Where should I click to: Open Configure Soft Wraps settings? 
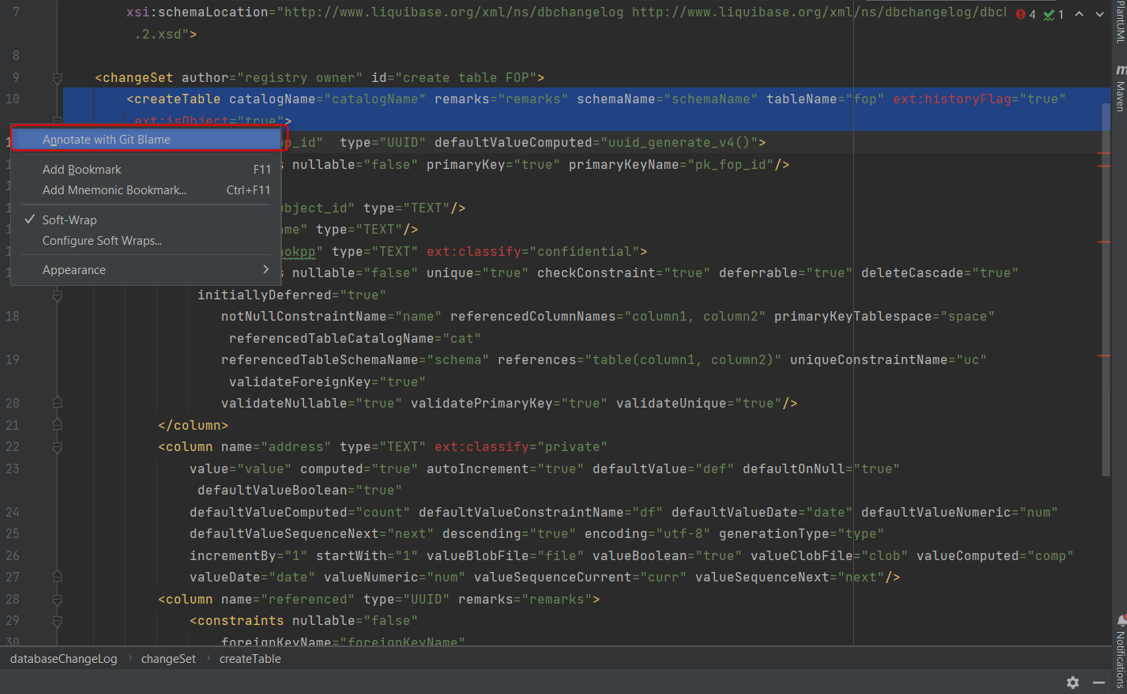[x=102, y=241]
